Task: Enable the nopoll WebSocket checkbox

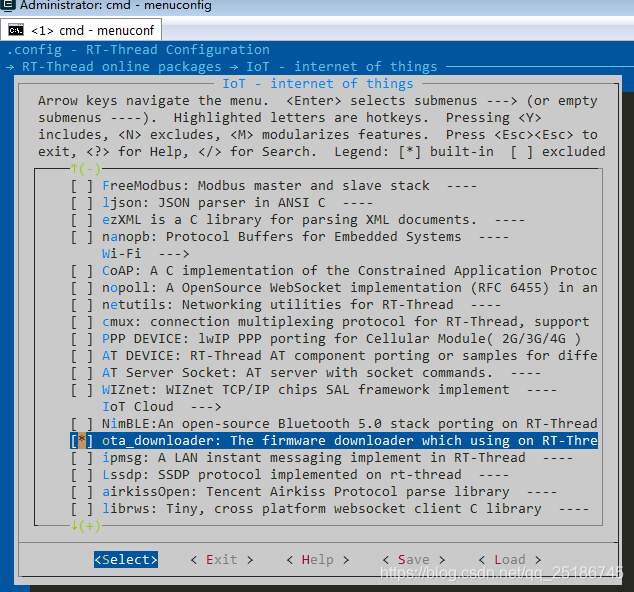Action: coord(82,288)
